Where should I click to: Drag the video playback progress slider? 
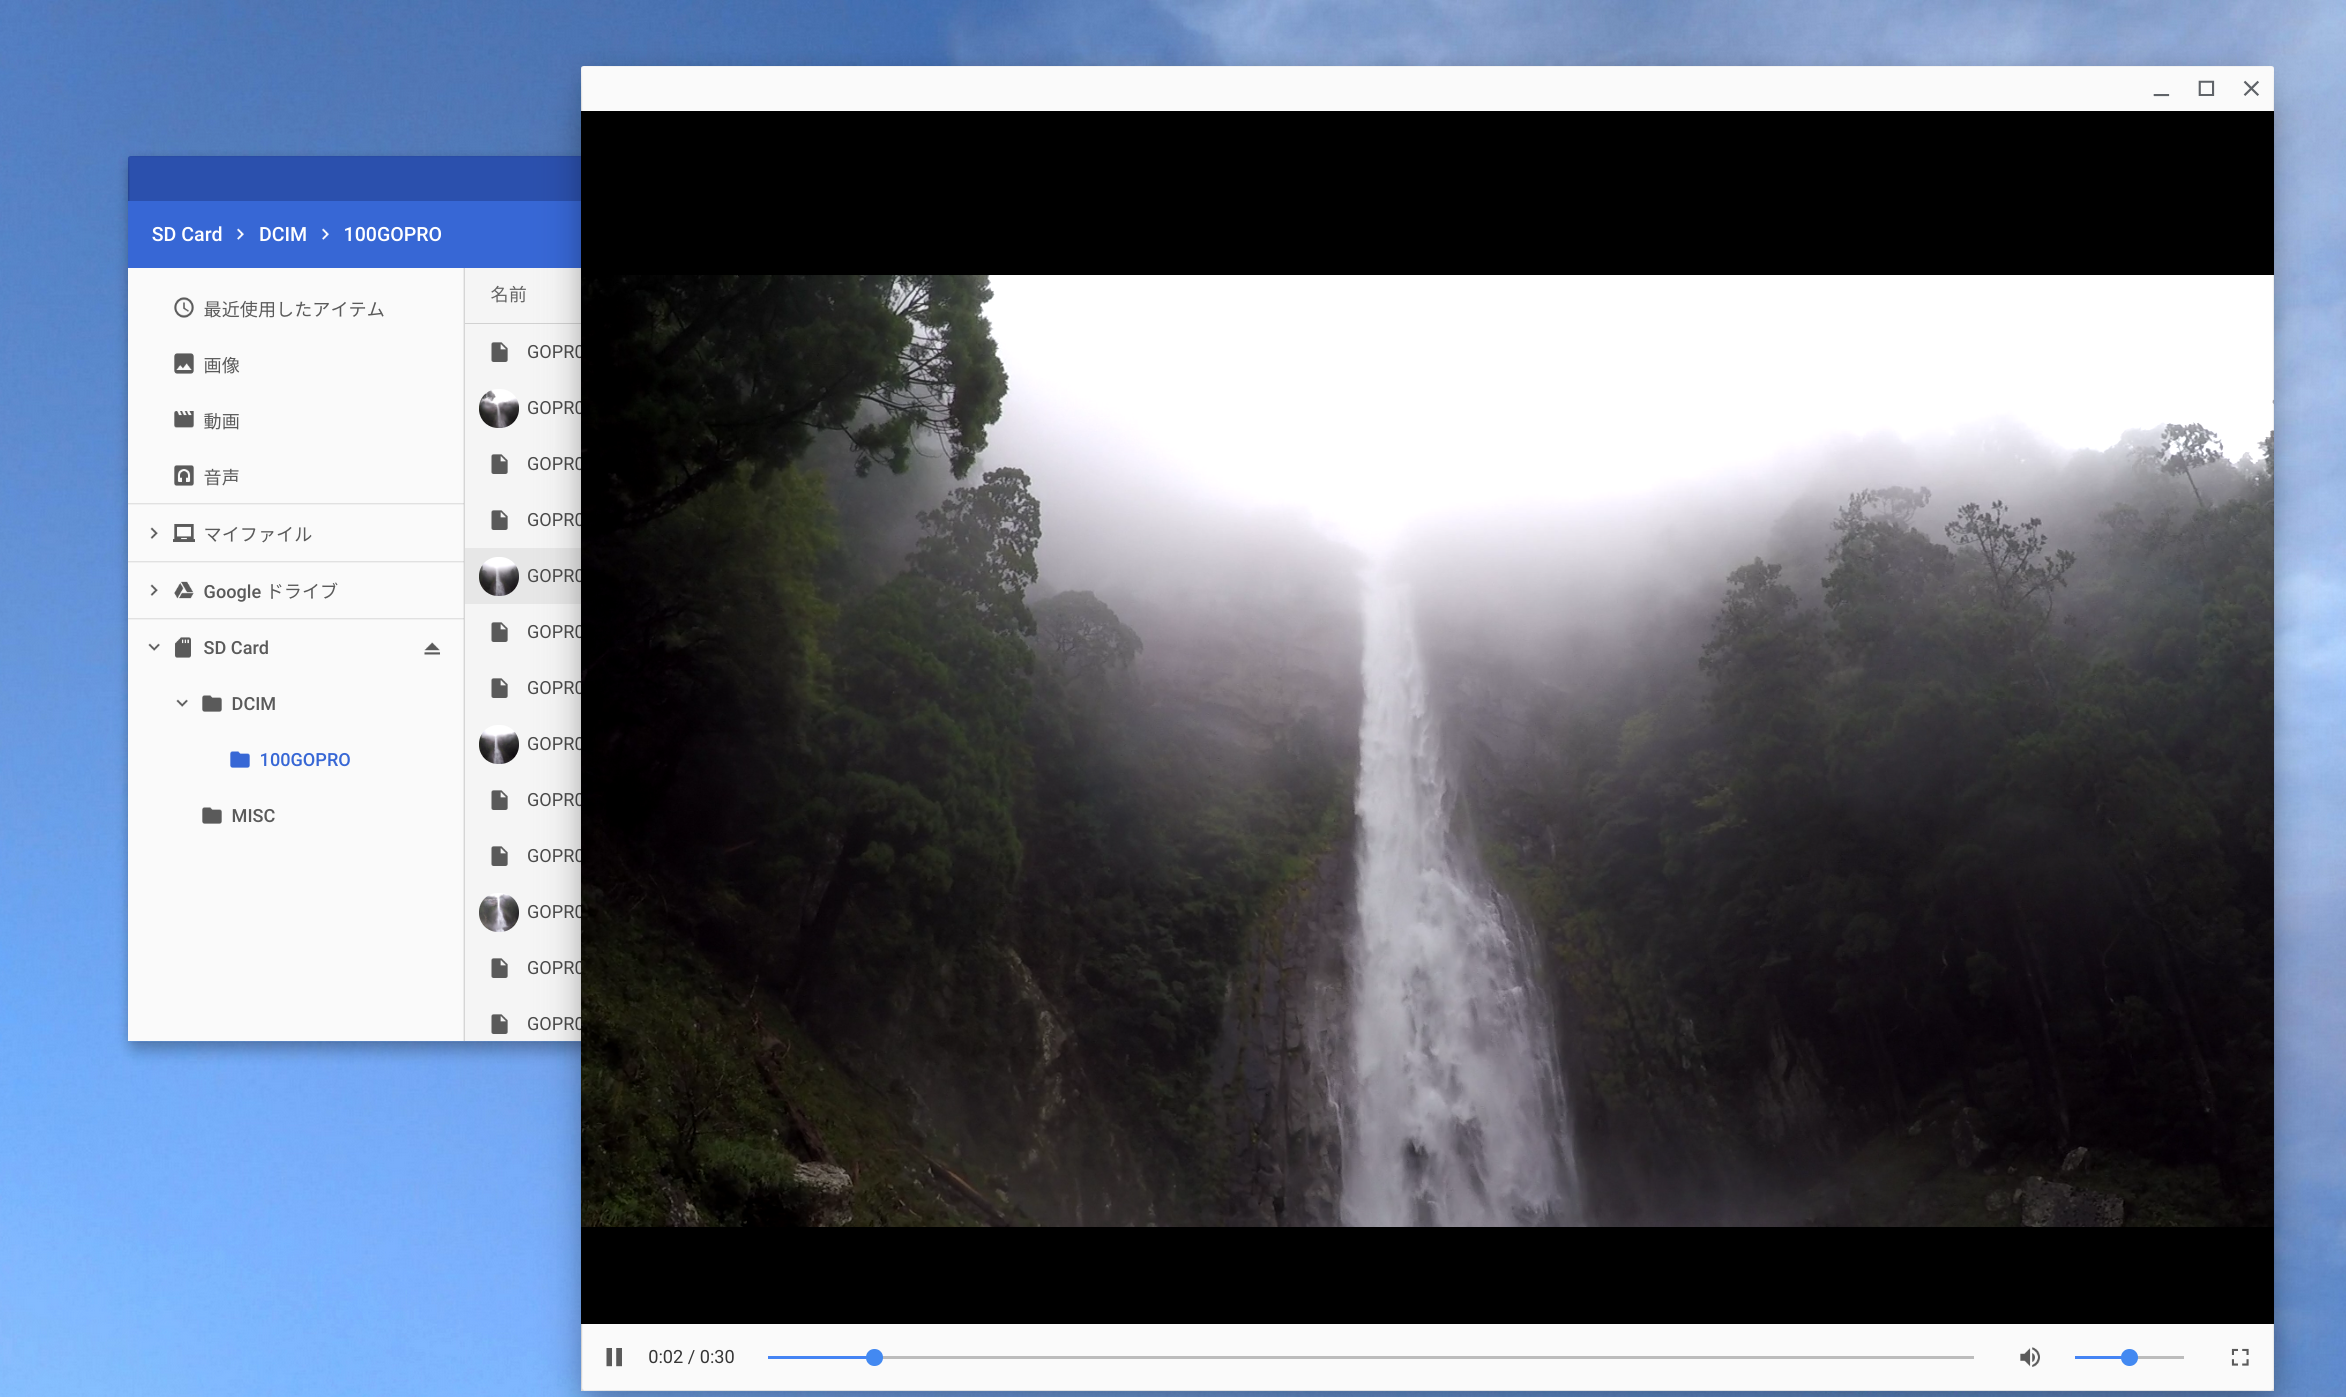click(x=873, y=1357)
